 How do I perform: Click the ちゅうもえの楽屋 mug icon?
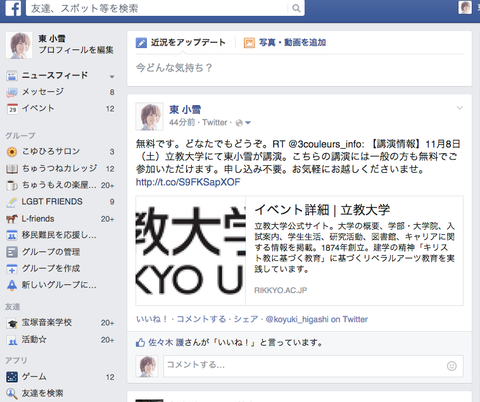pos(12,185)
